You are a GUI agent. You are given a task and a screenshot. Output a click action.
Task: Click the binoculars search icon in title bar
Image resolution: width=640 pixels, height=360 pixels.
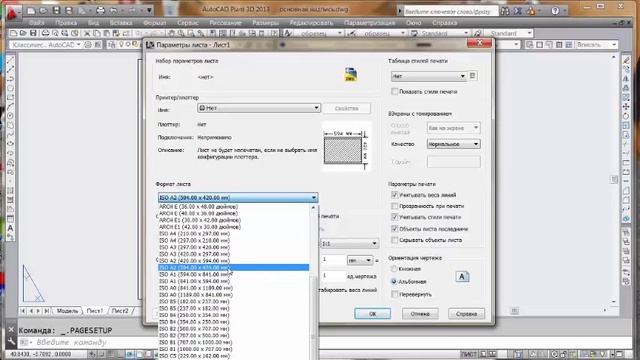505,11
